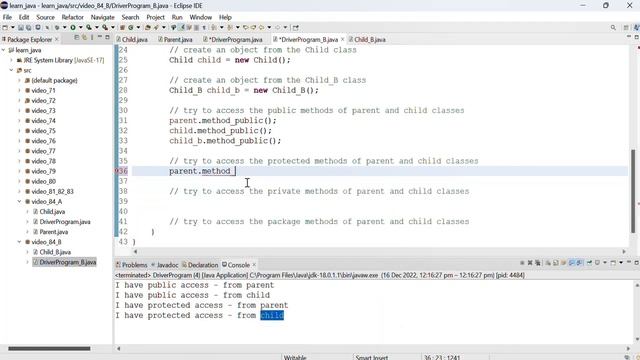Switch to the Child.java editor tab
This screenshot has height=360, width=640.
point(132,40)
